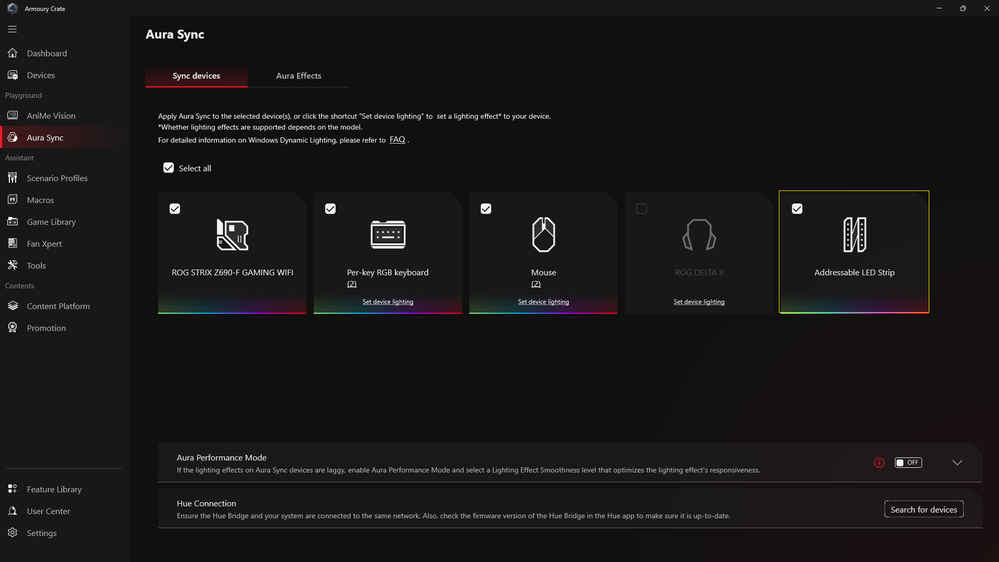Click the Aura Performance Mode heading
This screenshot has height=562, width=999.
222,458
